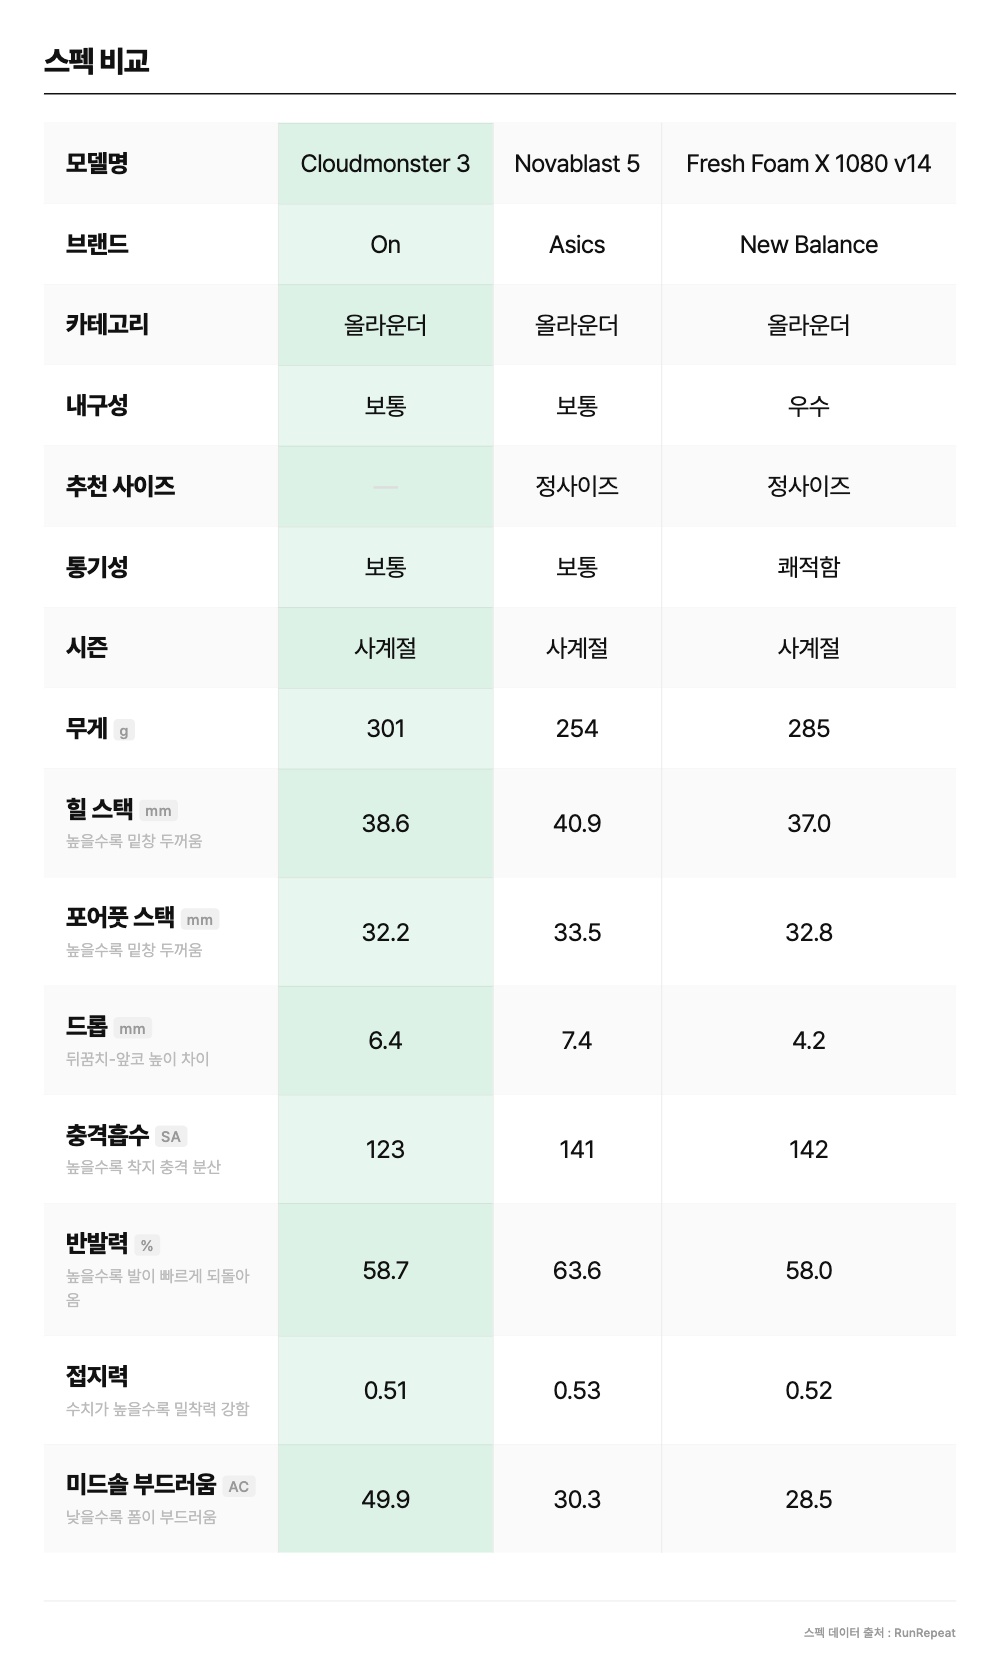Click the 'mm' badge beside 드롭
This screenshot has height=1676, width=1000.
(132, 1029)
